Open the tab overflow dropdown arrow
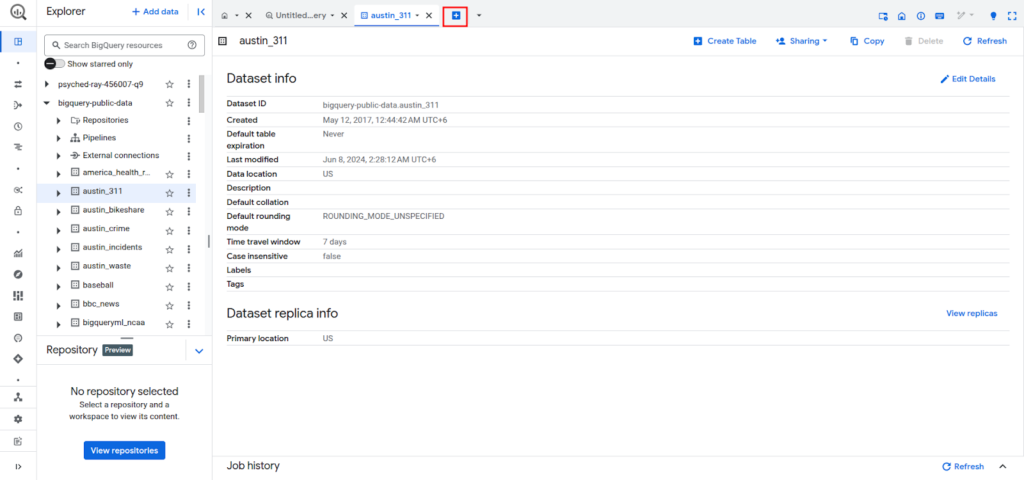Viewport: 1024px width, 480px height. coord(479,15)
